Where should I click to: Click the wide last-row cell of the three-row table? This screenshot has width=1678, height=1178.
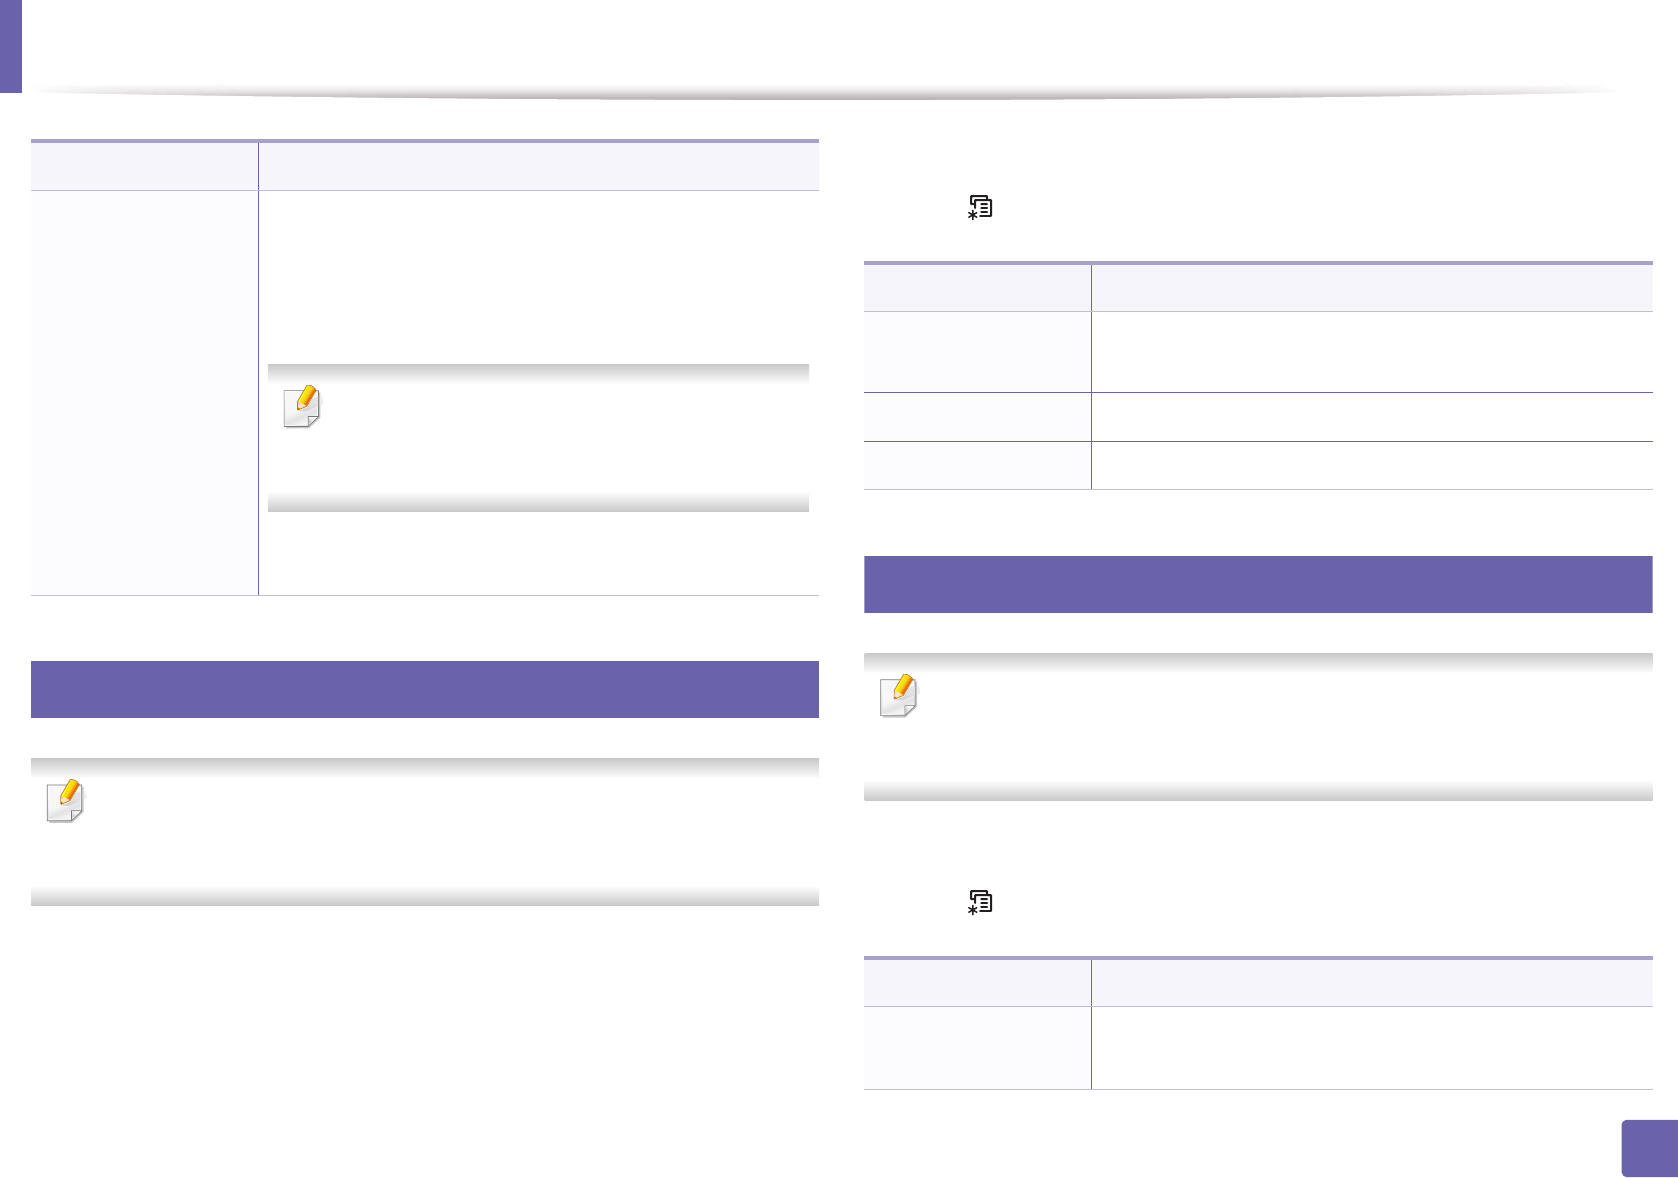[1371, 466]
